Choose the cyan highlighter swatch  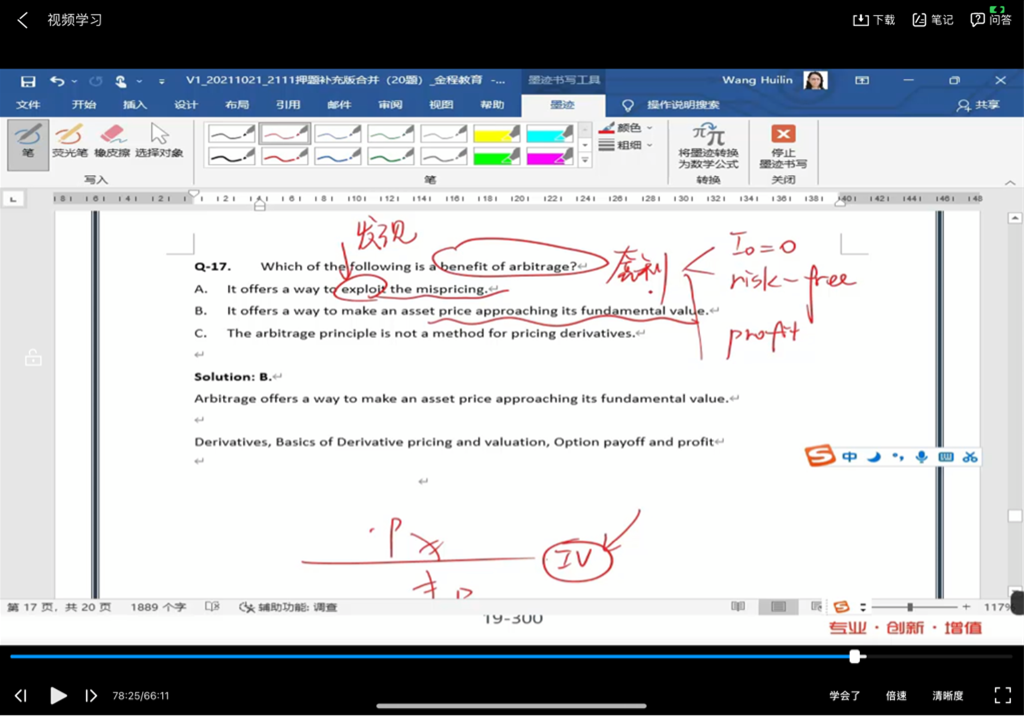point(549,133)
